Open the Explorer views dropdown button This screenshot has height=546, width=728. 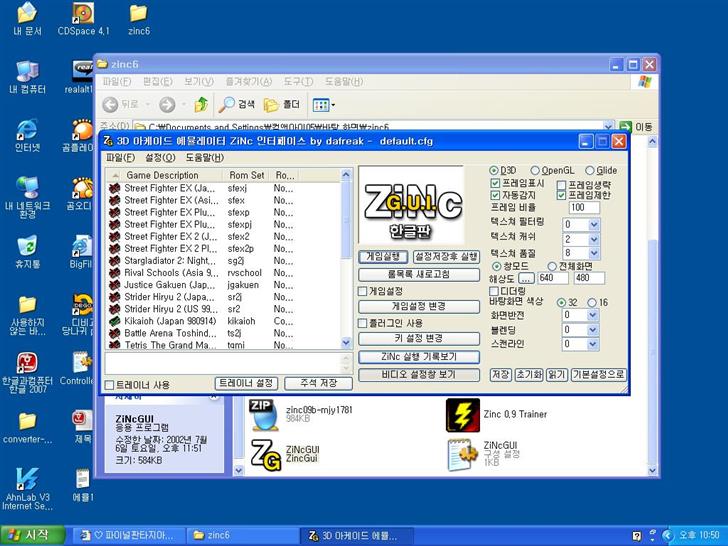(x=324, y=105)
